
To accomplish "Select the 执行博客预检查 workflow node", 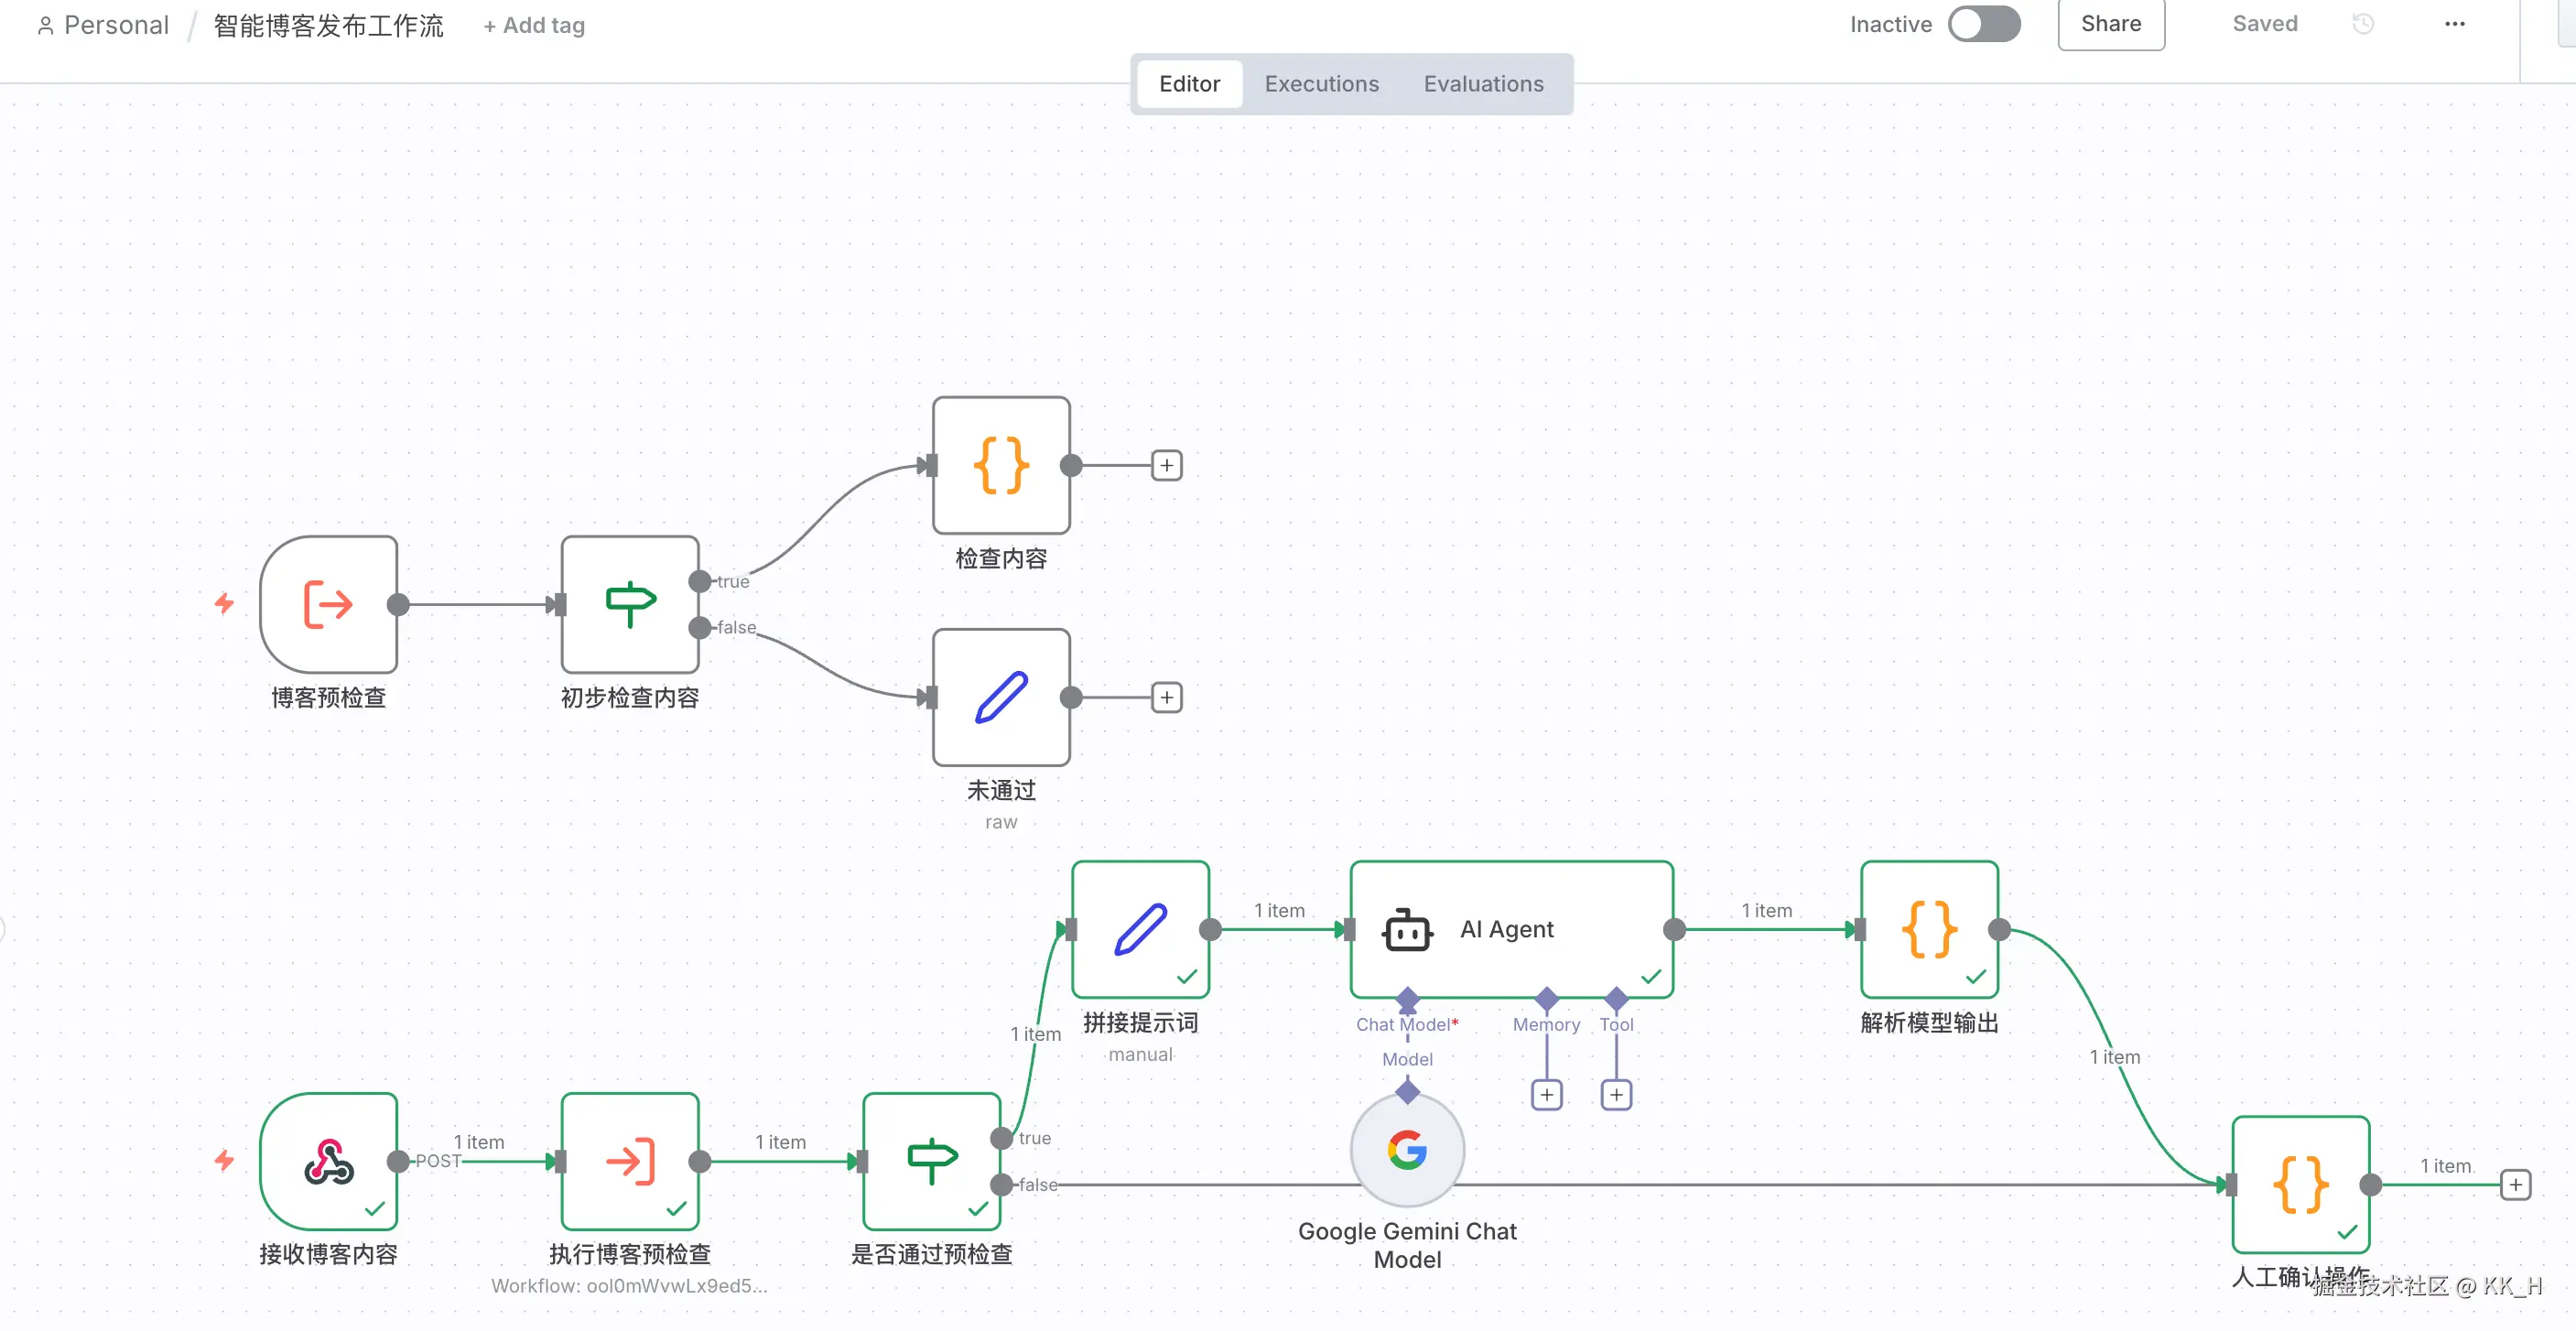I will [x=629, y=1161].
